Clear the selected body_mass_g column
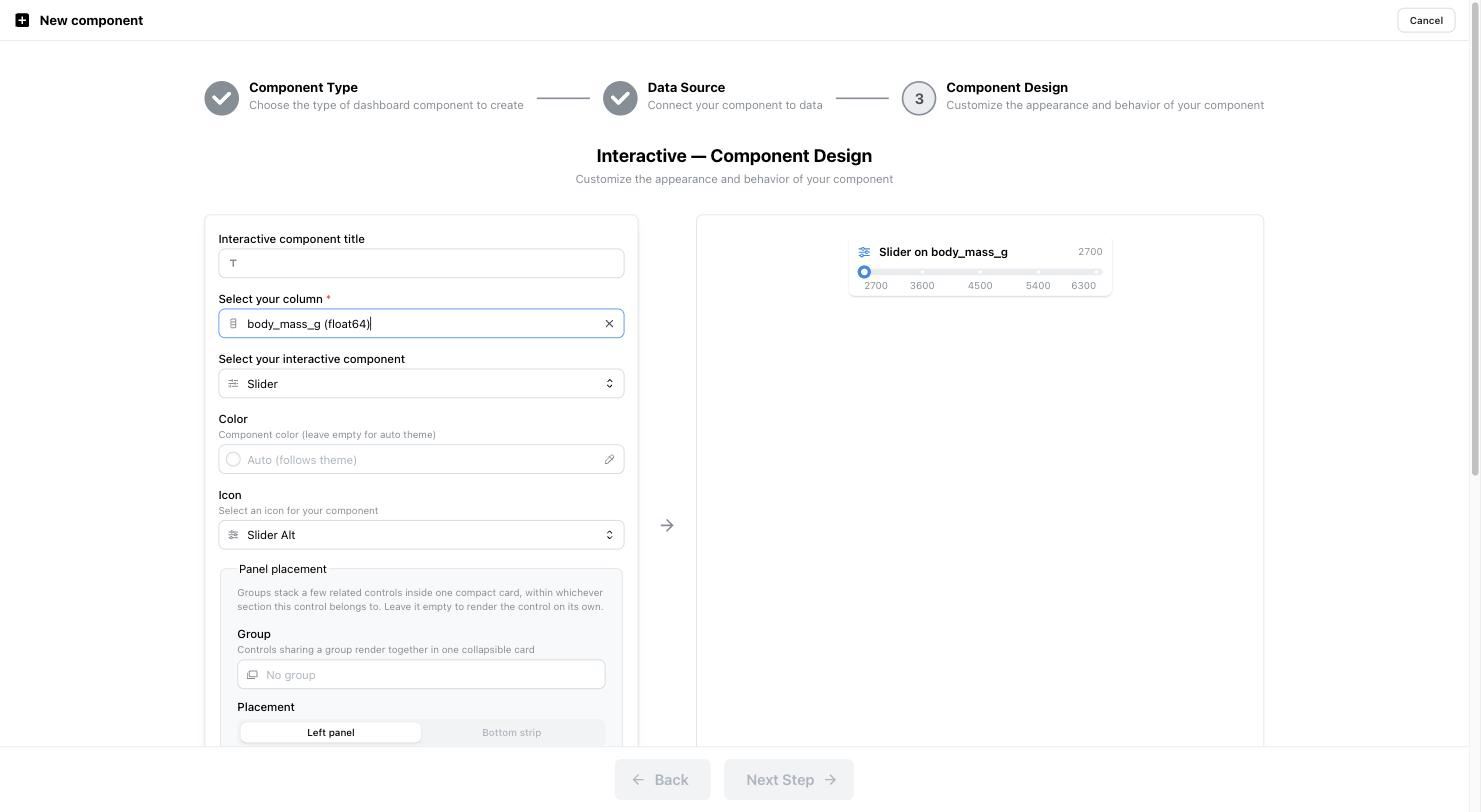 click(609, 324)
